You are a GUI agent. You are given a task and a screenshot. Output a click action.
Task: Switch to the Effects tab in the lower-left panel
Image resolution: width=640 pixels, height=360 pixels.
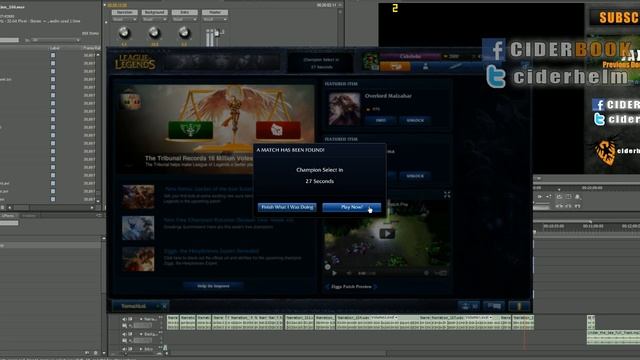[7, 216]
